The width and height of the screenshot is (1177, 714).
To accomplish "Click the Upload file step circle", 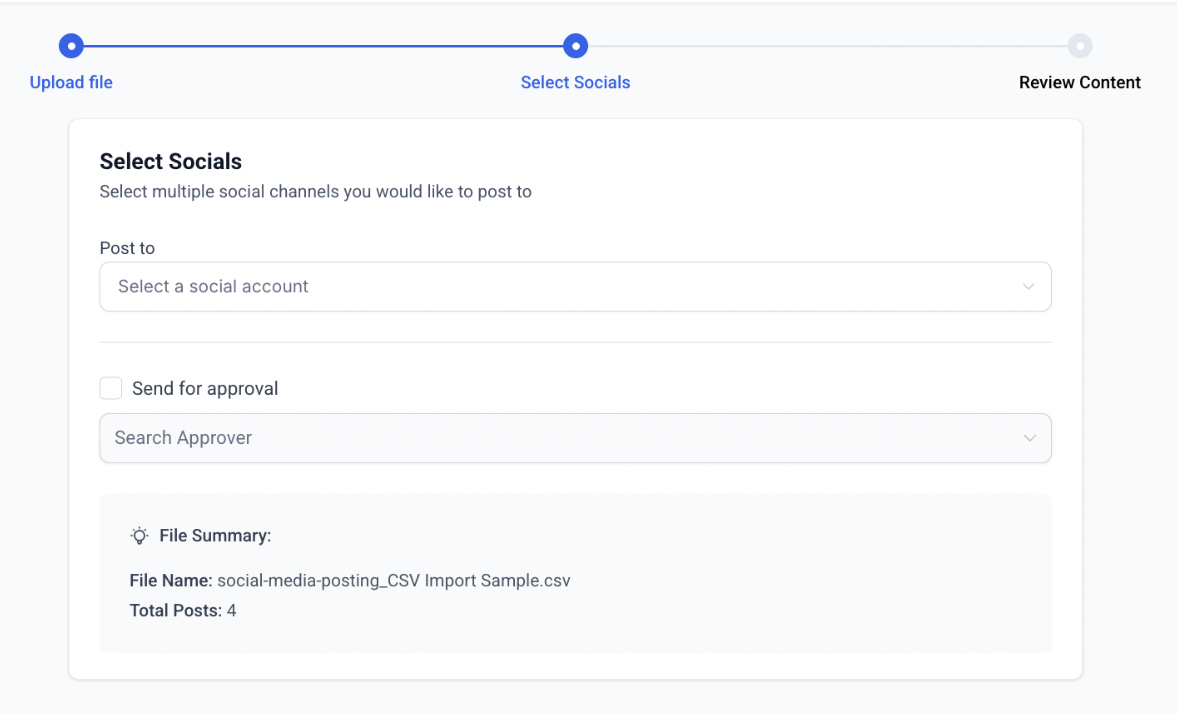I will click(x=71, y=46).
